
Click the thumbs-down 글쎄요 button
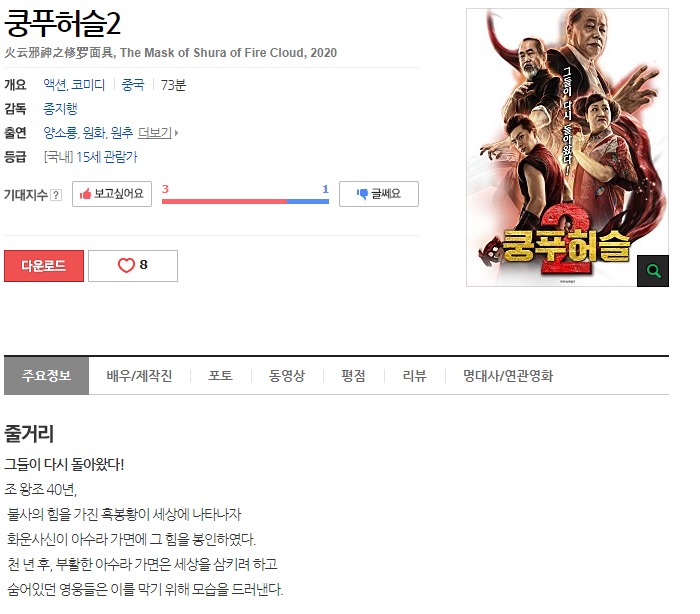379,194
